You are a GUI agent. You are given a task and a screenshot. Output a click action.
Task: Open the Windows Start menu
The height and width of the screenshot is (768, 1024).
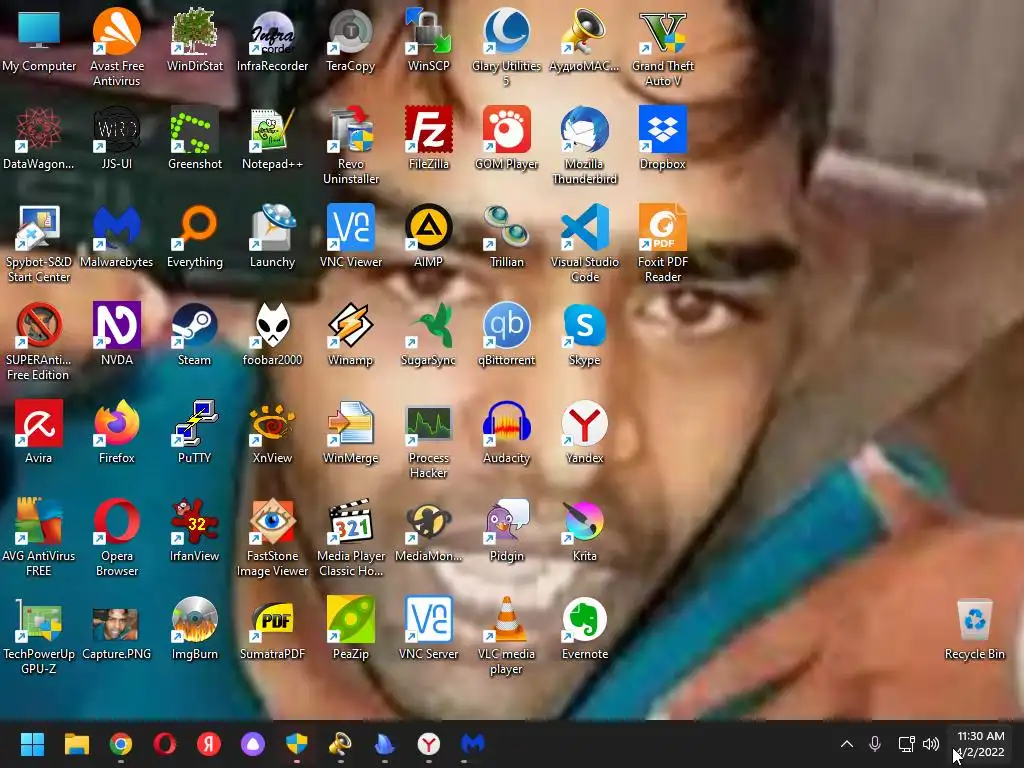coord(32,743)
